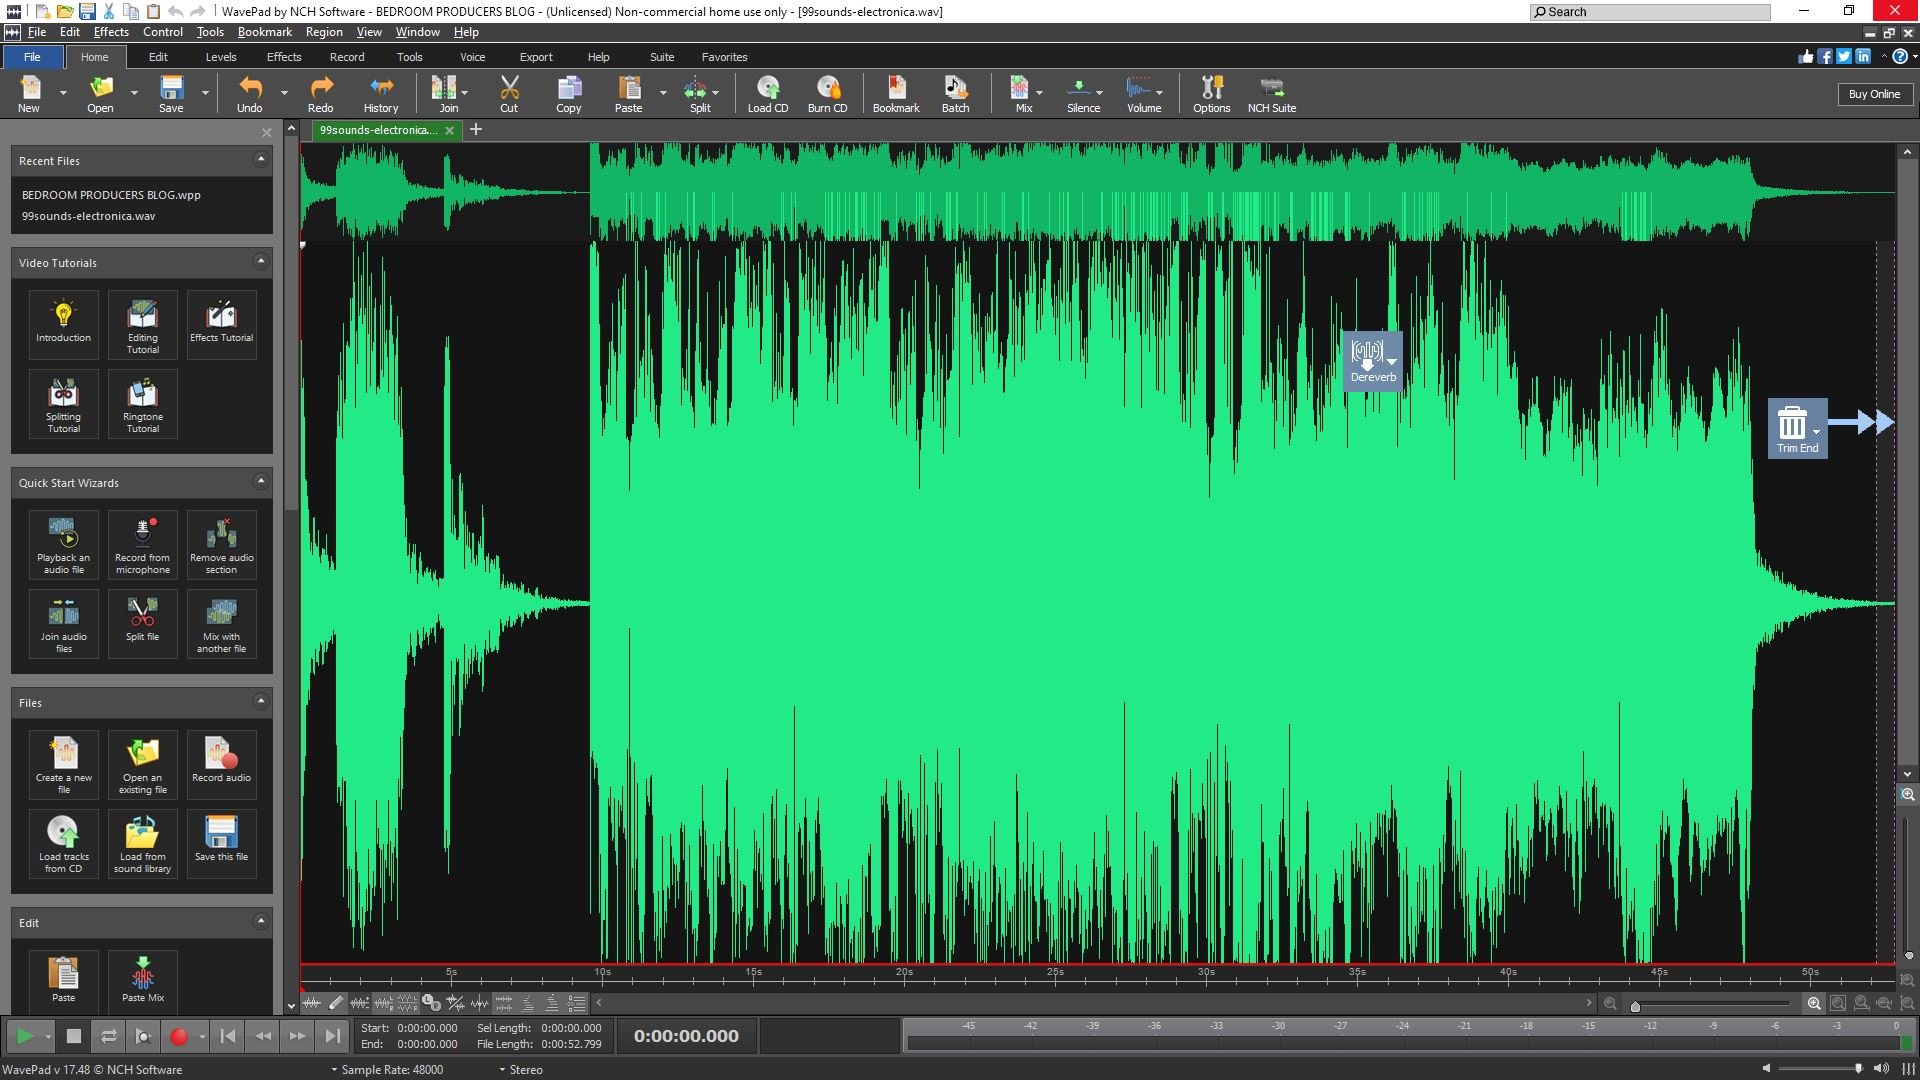
Task: Start recording with the red record button
Action: 178,1036
